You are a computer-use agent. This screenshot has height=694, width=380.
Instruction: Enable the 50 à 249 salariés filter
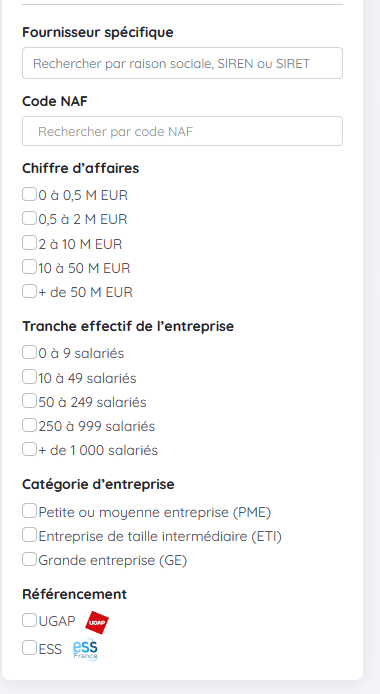pos(29,401)
